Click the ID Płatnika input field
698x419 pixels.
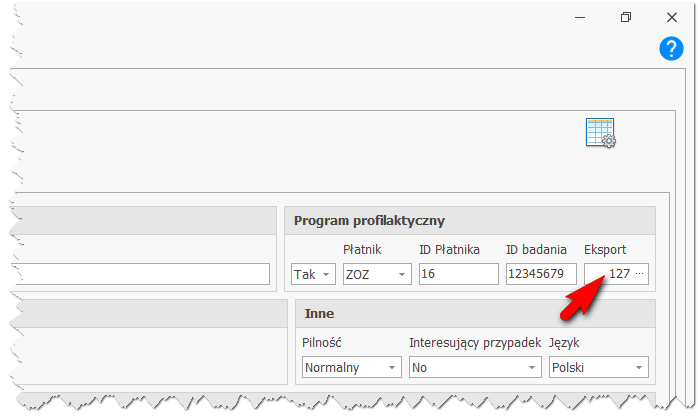tap(459, 274)
